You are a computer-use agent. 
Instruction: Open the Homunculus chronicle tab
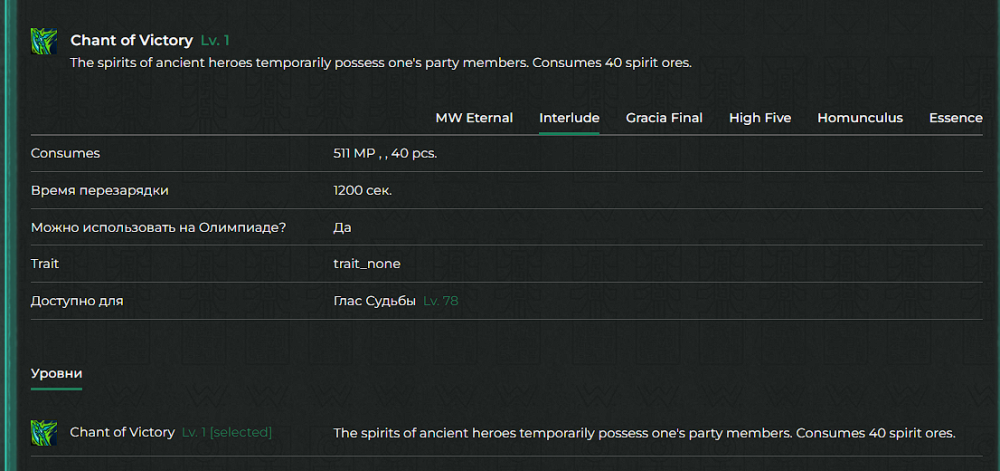coord(860,118)
